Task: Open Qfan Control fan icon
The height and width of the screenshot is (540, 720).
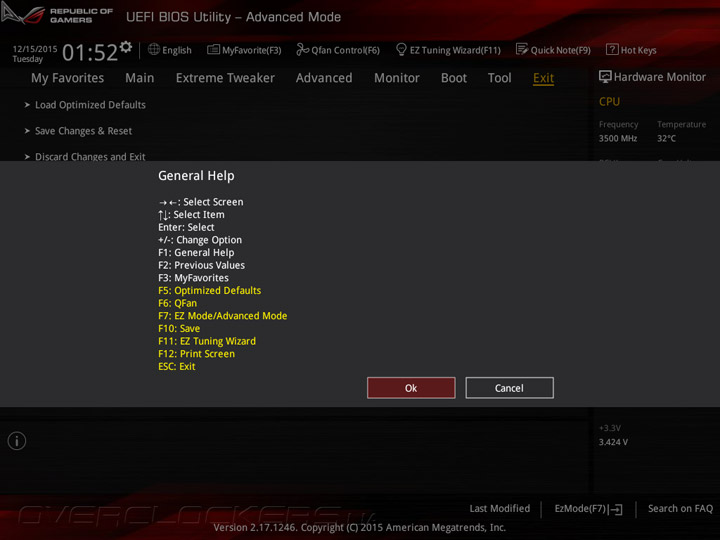Action: [x=302, y=49]
